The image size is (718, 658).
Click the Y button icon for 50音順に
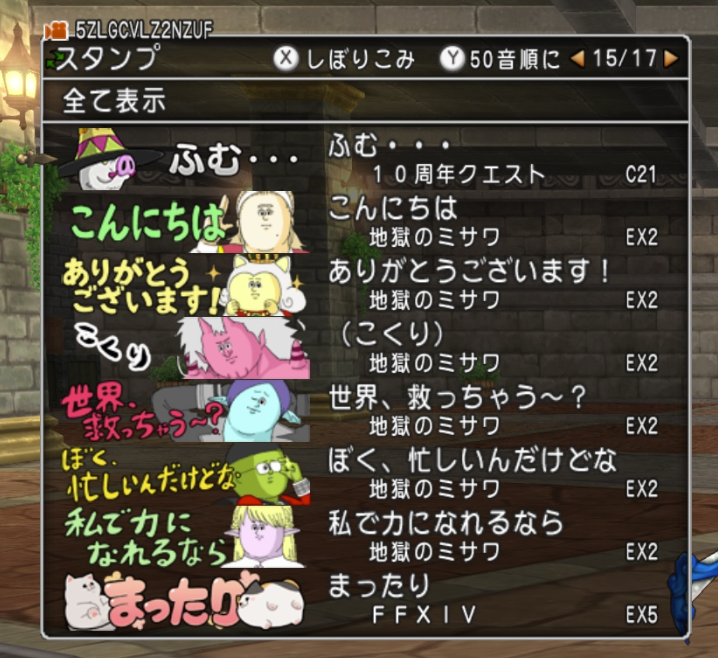coord(452,59)
